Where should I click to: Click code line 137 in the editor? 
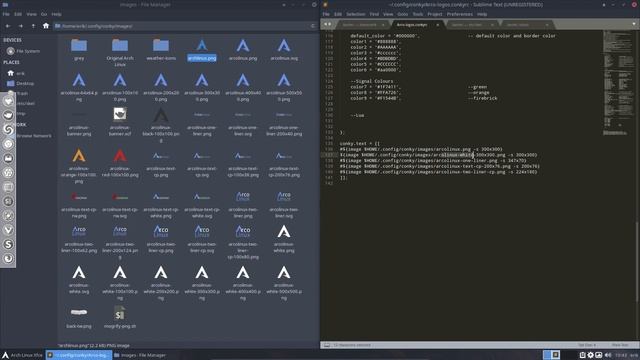pos(438,155)
